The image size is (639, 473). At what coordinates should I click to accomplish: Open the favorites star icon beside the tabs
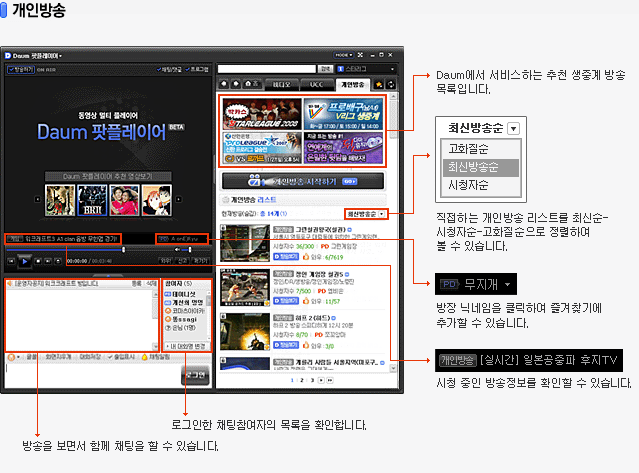point(379,84)
